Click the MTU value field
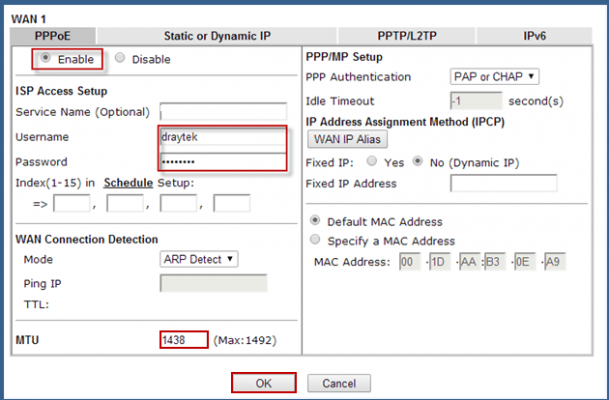Viewport: 609px width, 400px height. pyautogui.click(x=183, y=341)
